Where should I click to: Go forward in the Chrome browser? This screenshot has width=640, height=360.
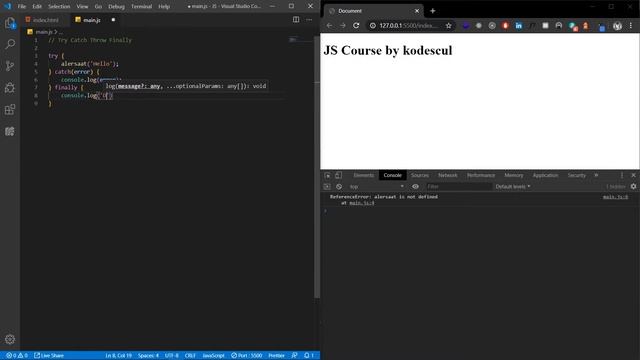343,25
